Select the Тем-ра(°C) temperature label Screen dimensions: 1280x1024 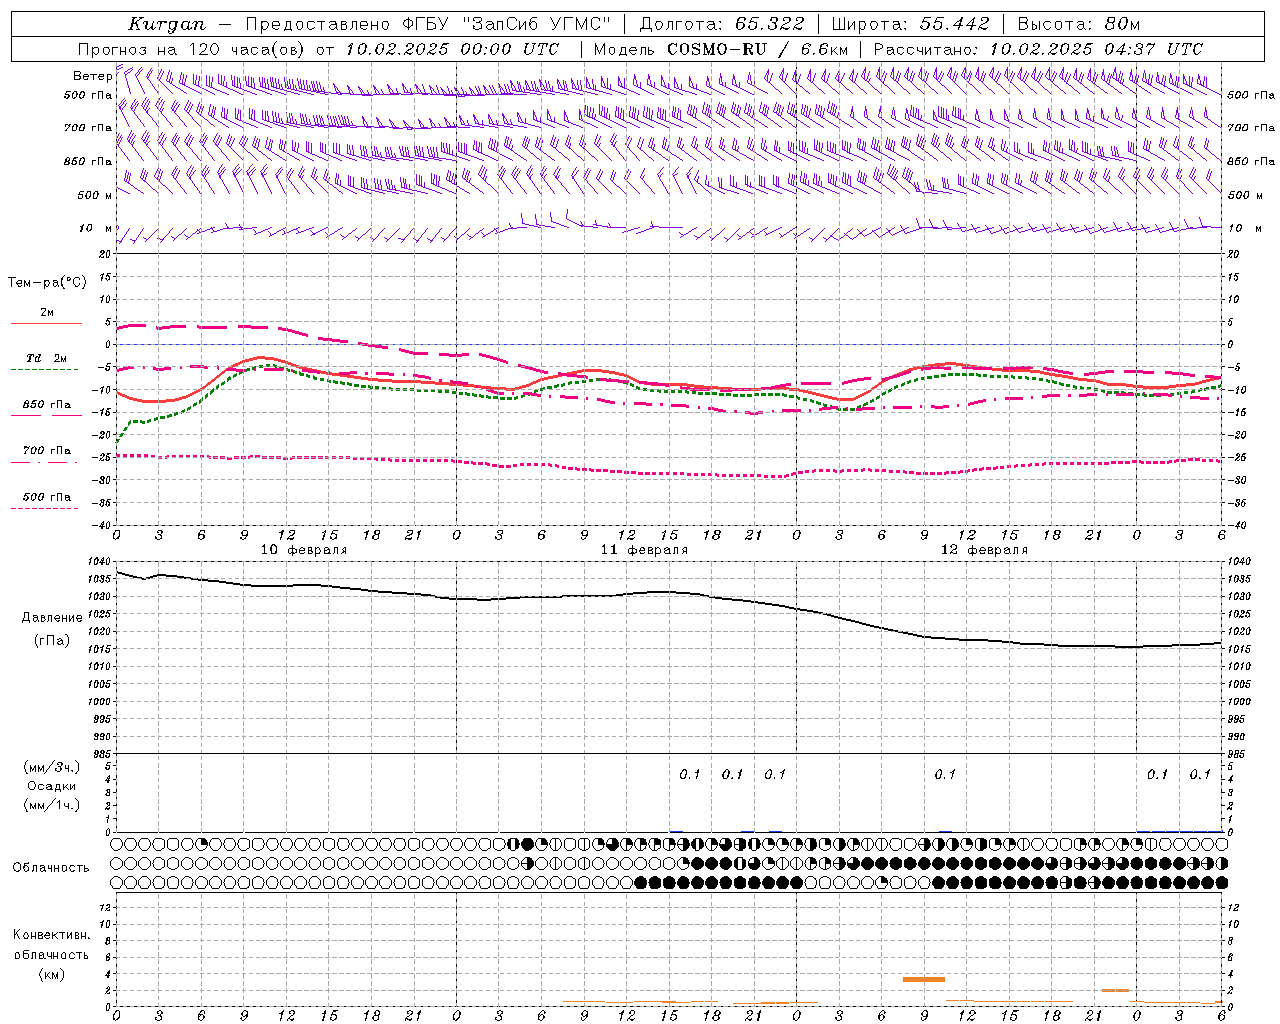(x=47, y=283)
